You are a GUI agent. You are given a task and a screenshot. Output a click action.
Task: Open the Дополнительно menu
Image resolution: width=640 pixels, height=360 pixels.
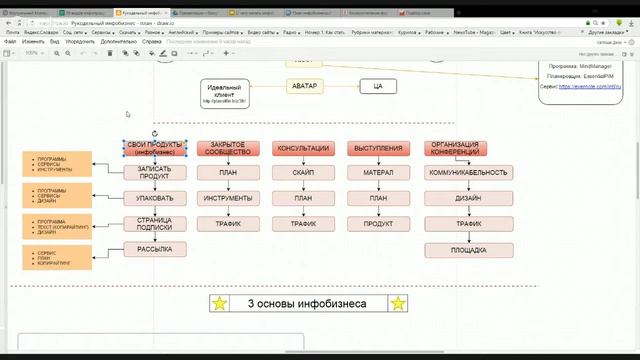click(118, 42)
